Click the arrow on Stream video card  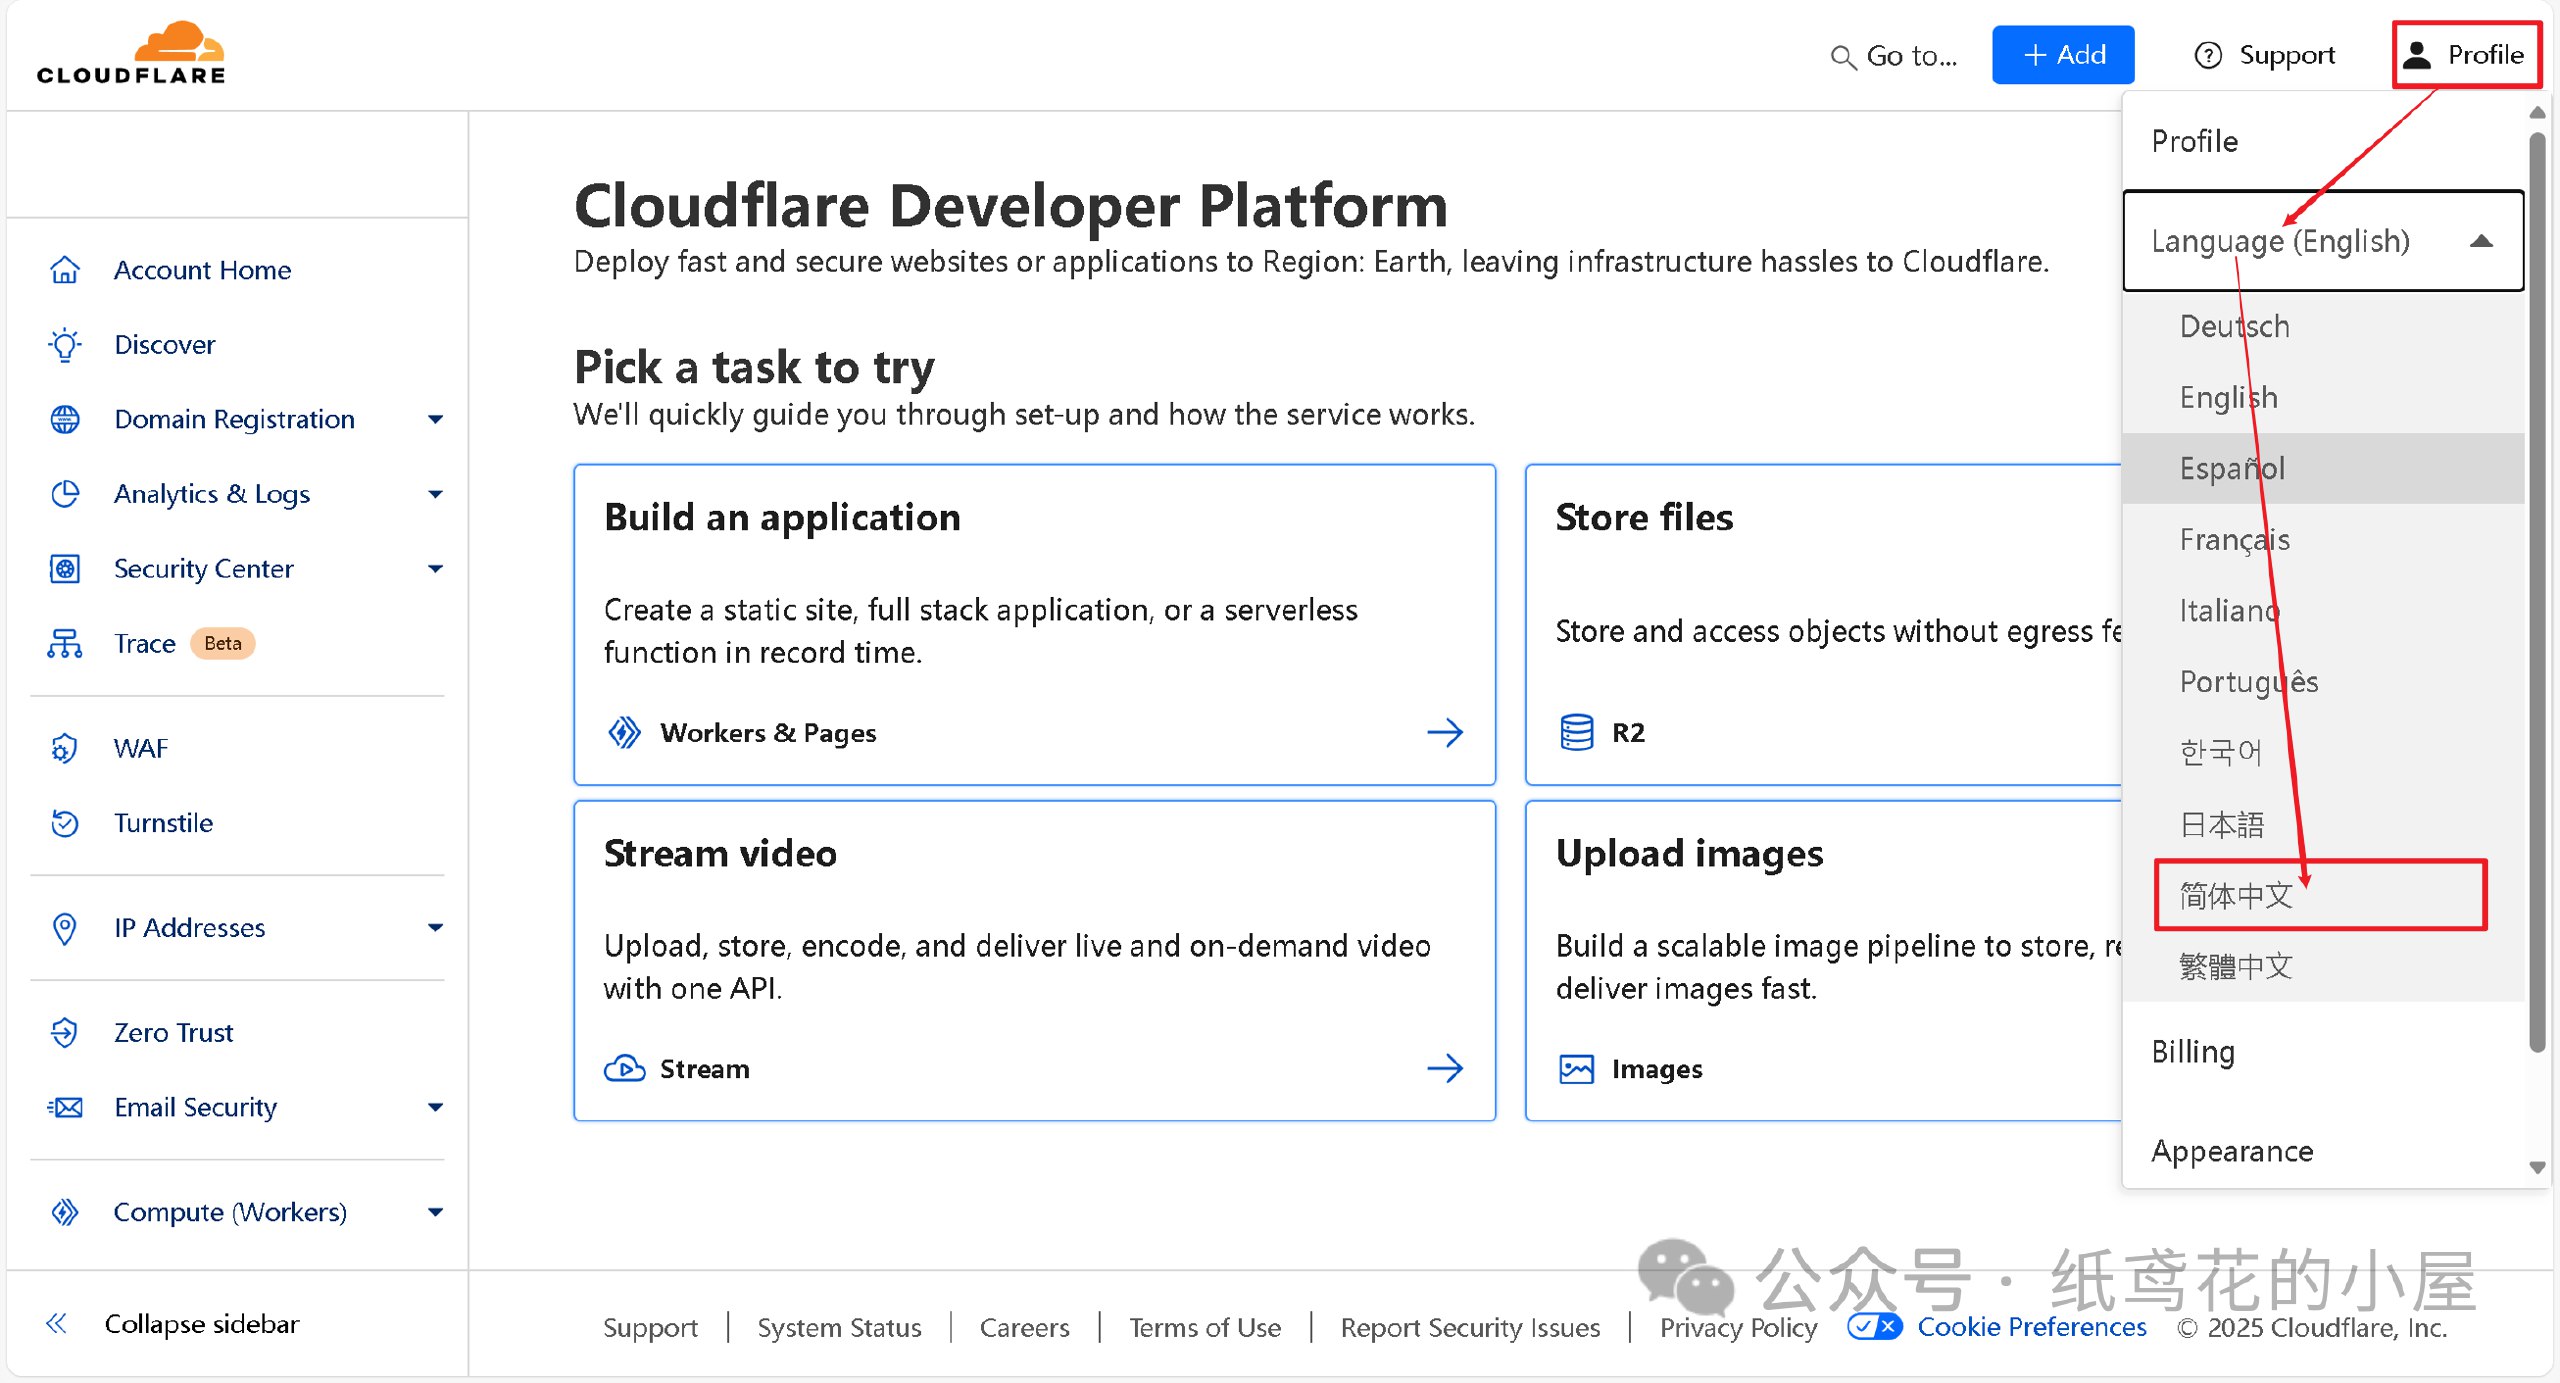coord(1445,1069)
